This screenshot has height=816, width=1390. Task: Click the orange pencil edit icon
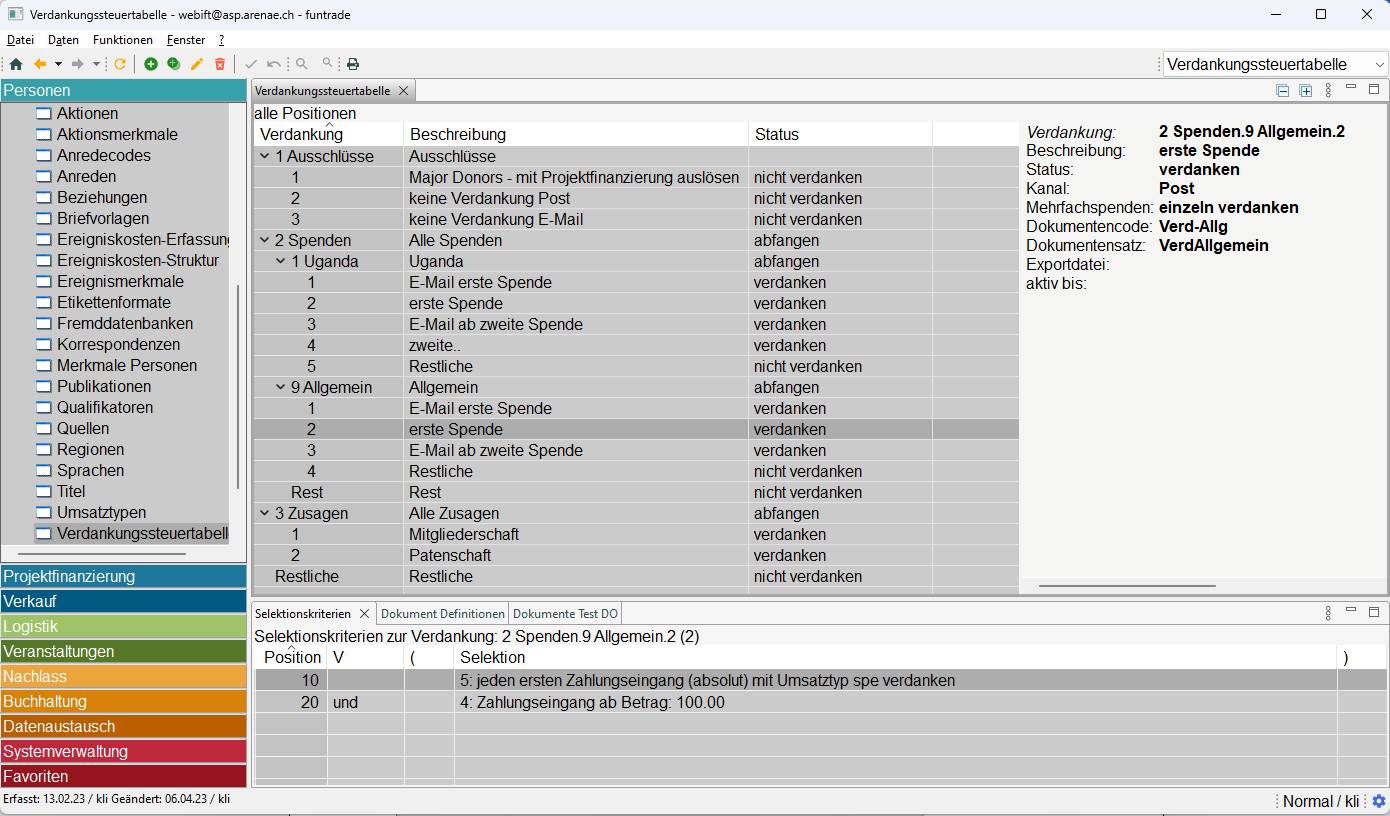(197, 64)
